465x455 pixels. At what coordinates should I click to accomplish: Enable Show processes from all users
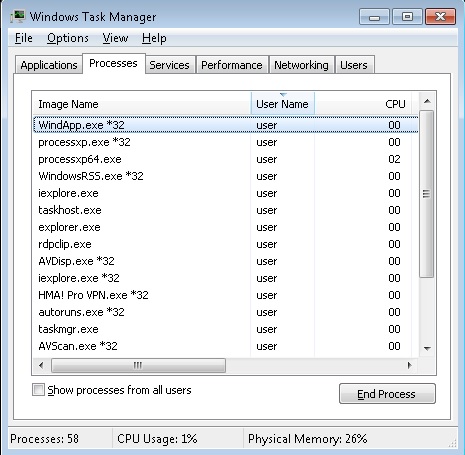click(38, 389)
